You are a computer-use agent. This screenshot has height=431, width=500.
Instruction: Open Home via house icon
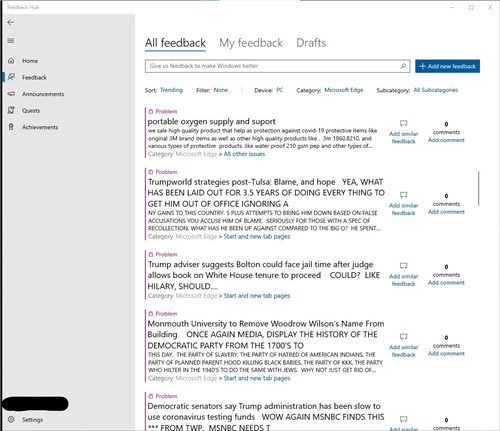pyautogui.click(x=11, y=61)
